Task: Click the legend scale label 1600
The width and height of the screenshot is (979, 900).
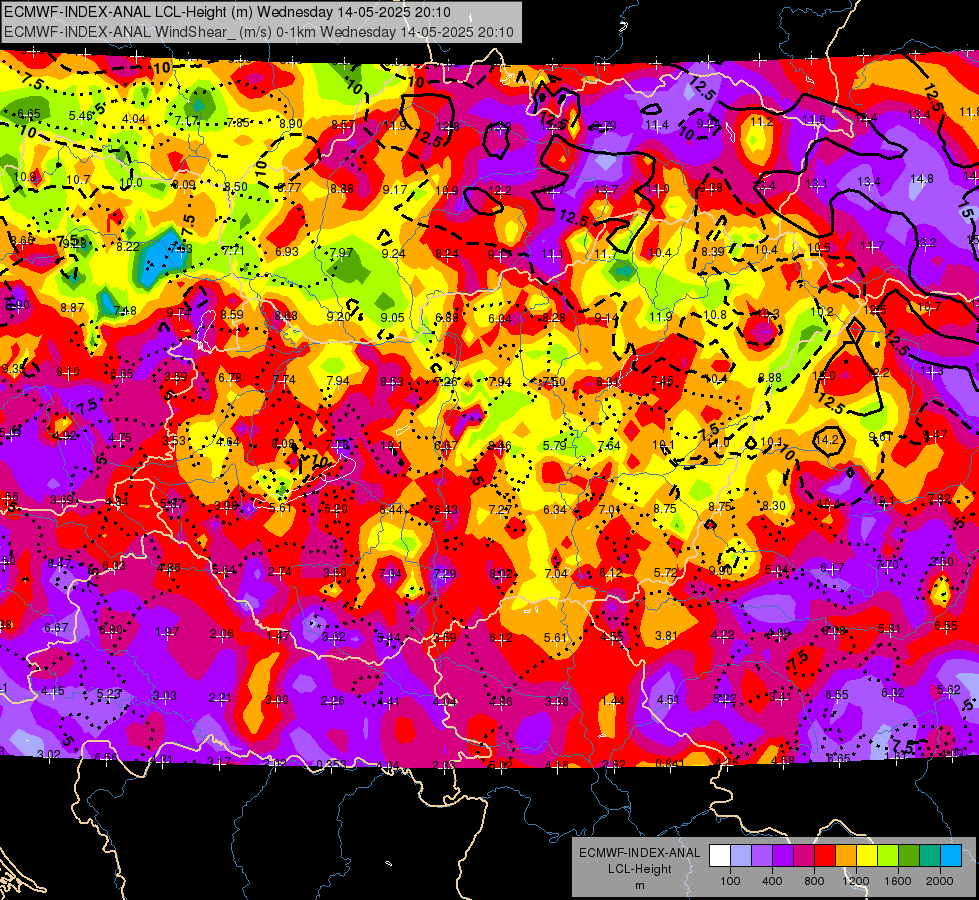Action: pyautogui.click(x=897, y=881)
